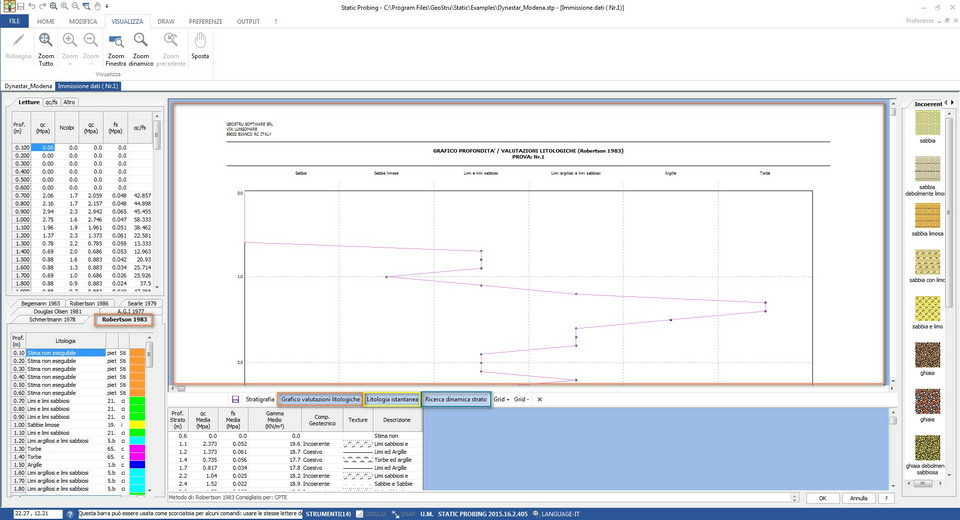Image resolution: width=960 pixels, height=520 pixels.
Task: Select the Zoom dinamico tool
Action: [x=141, y=49]
